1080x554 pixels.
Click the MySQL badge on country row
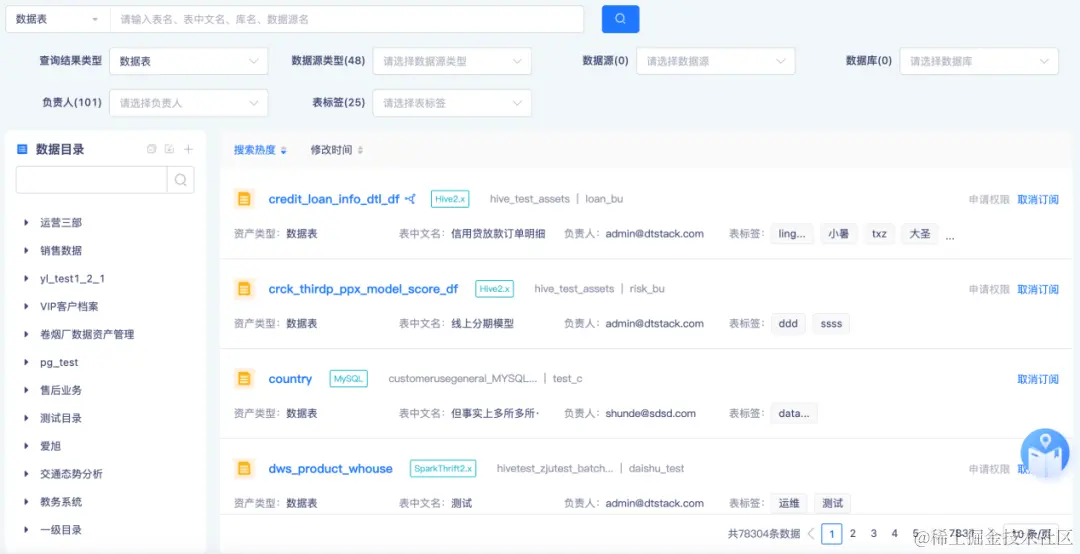point(349,379)
